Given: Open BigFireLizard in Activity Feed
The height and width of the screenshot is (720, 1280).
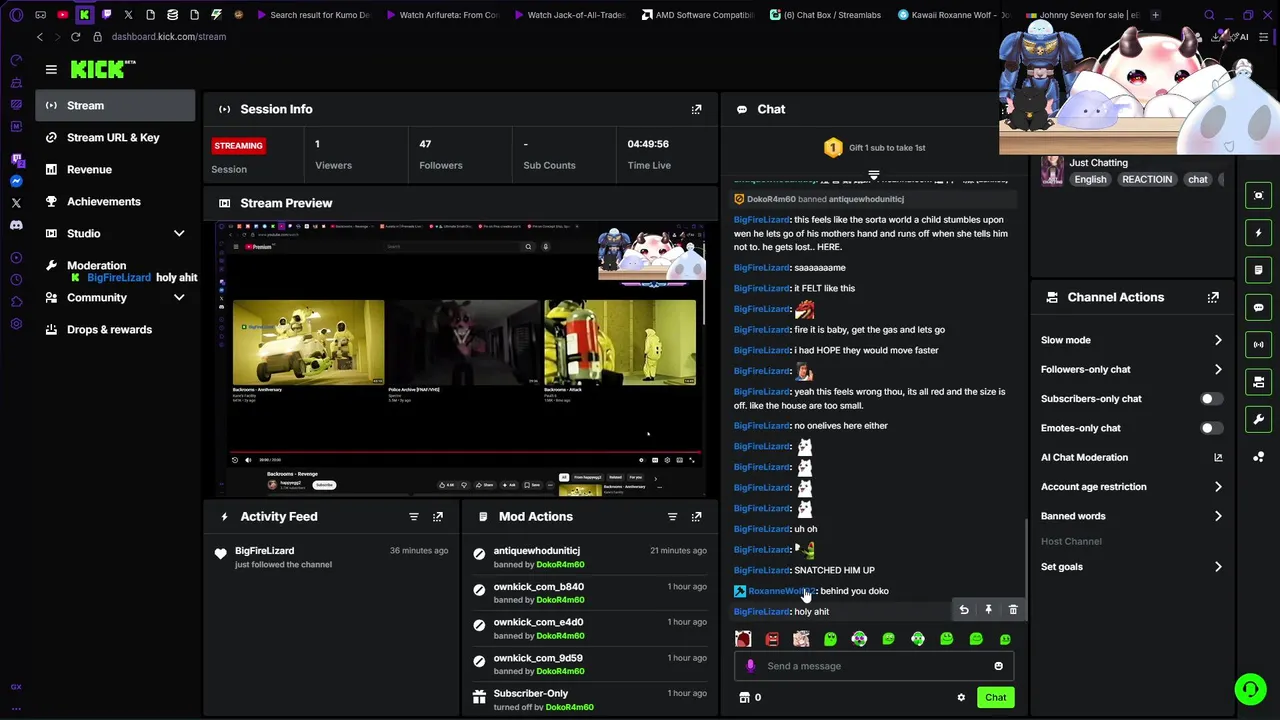Looking at the screenshot, I should [264, 551].
